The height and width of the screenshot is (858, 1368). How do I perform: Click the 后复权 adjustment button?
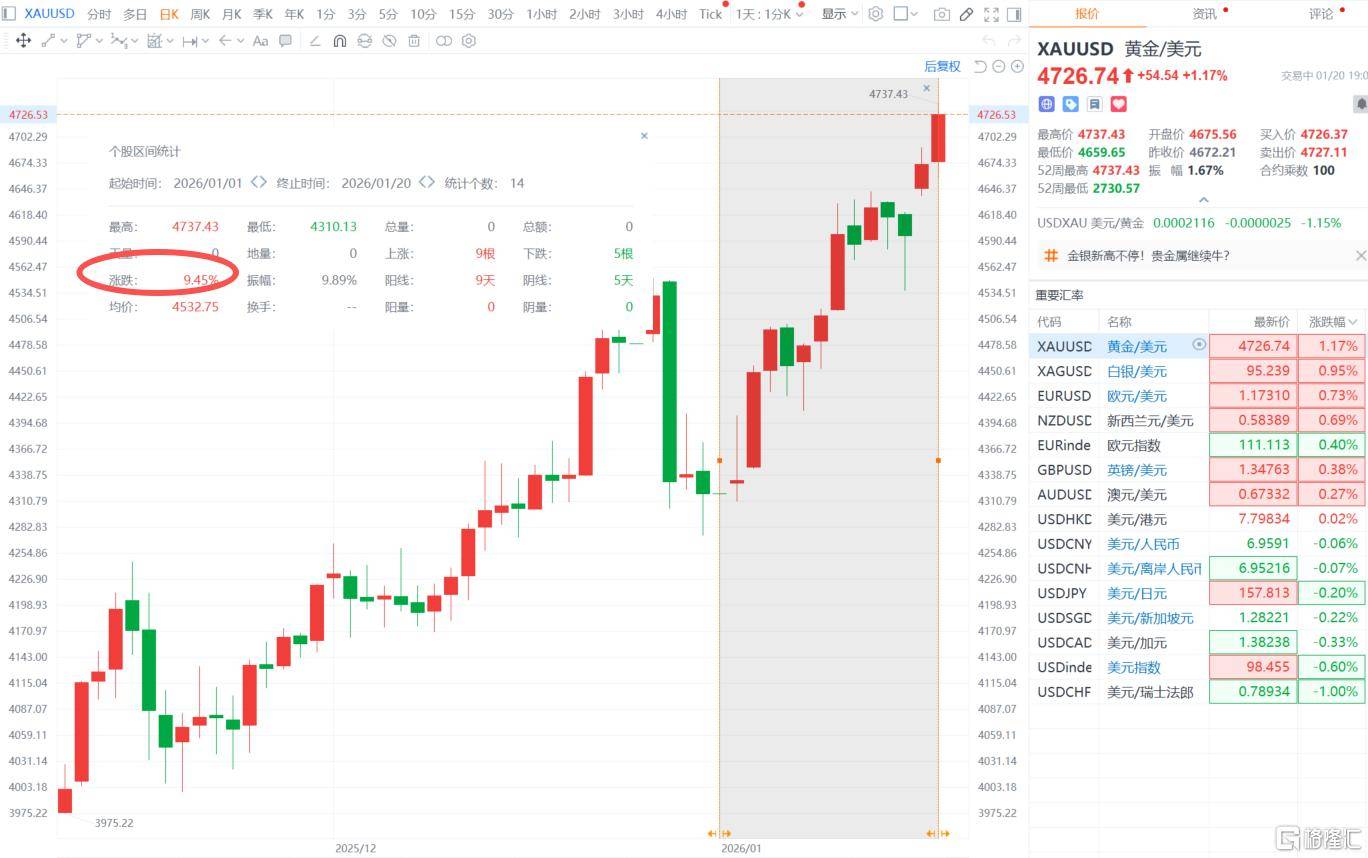(x=942, y=66)
